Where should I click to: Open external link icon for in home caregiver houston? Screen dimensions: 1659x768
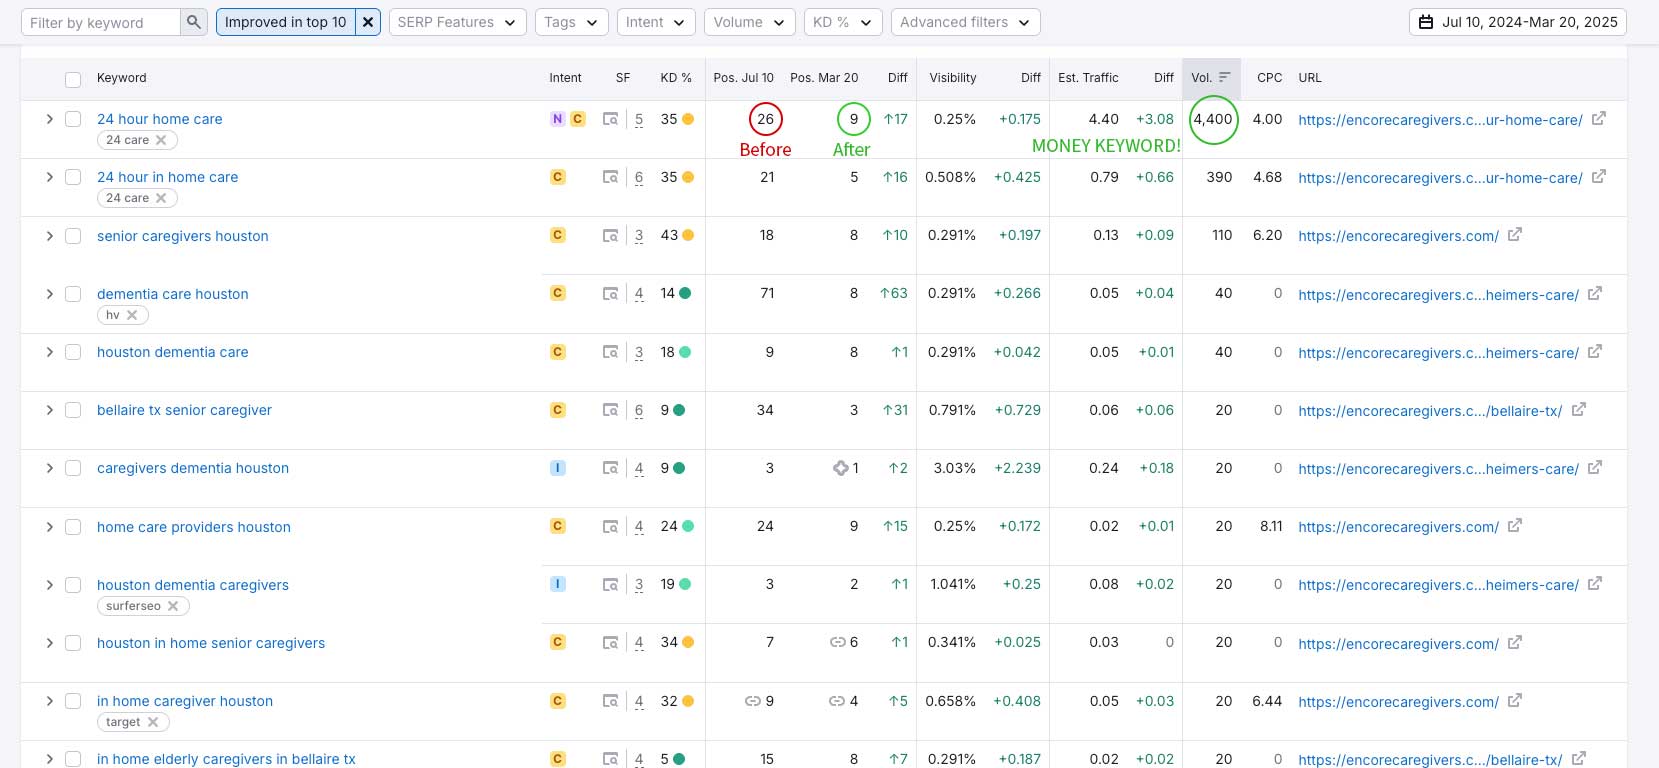click(x=1515, y=700)
